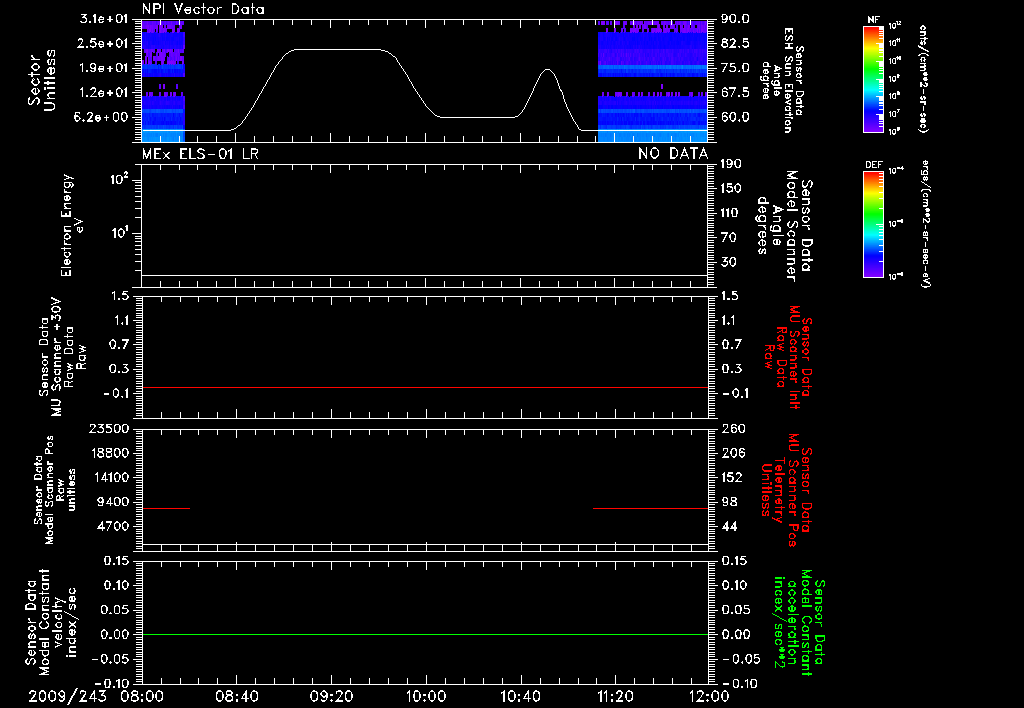Click the "1.9e+01" sector tick label
The image size is (1024, 708).
coord(104,68)
